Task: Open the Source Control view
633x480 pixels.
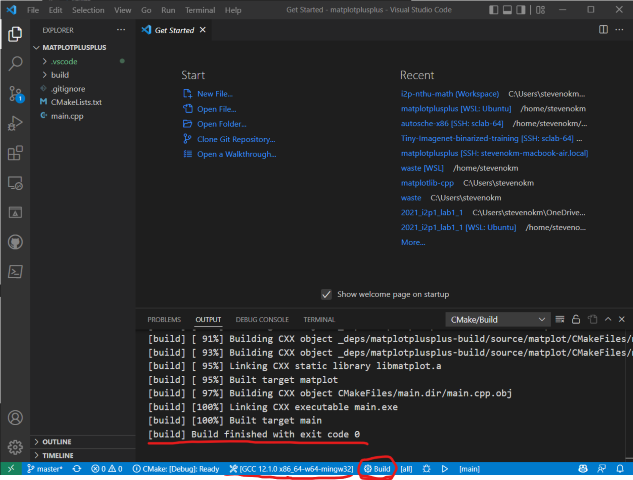Action: pyautogui.click(x=15, y=94)
